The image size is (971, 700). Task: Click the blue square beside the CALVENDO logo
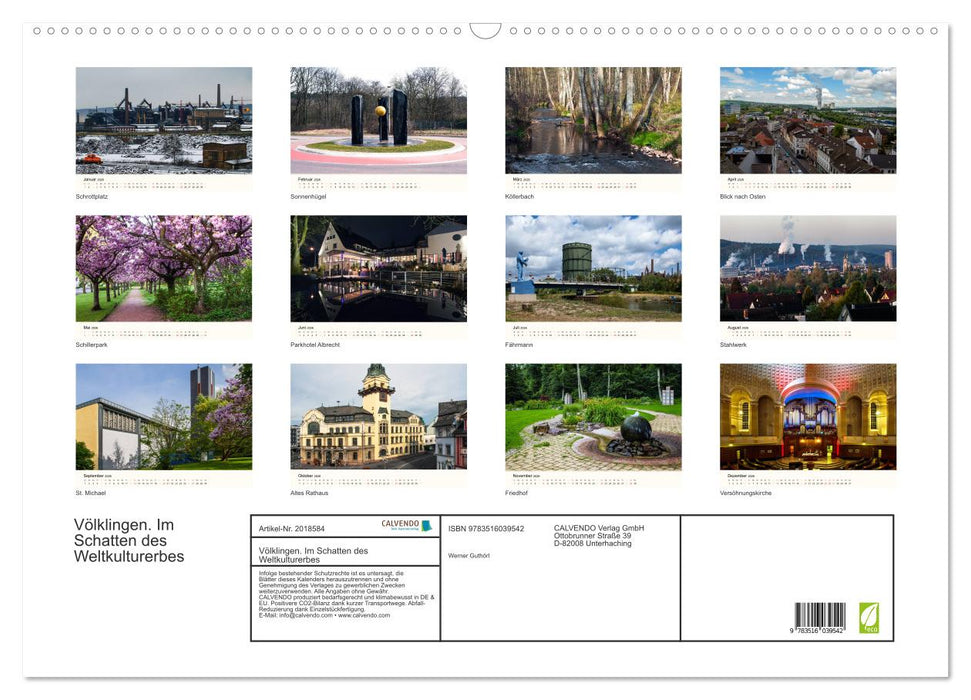point(426,525)
